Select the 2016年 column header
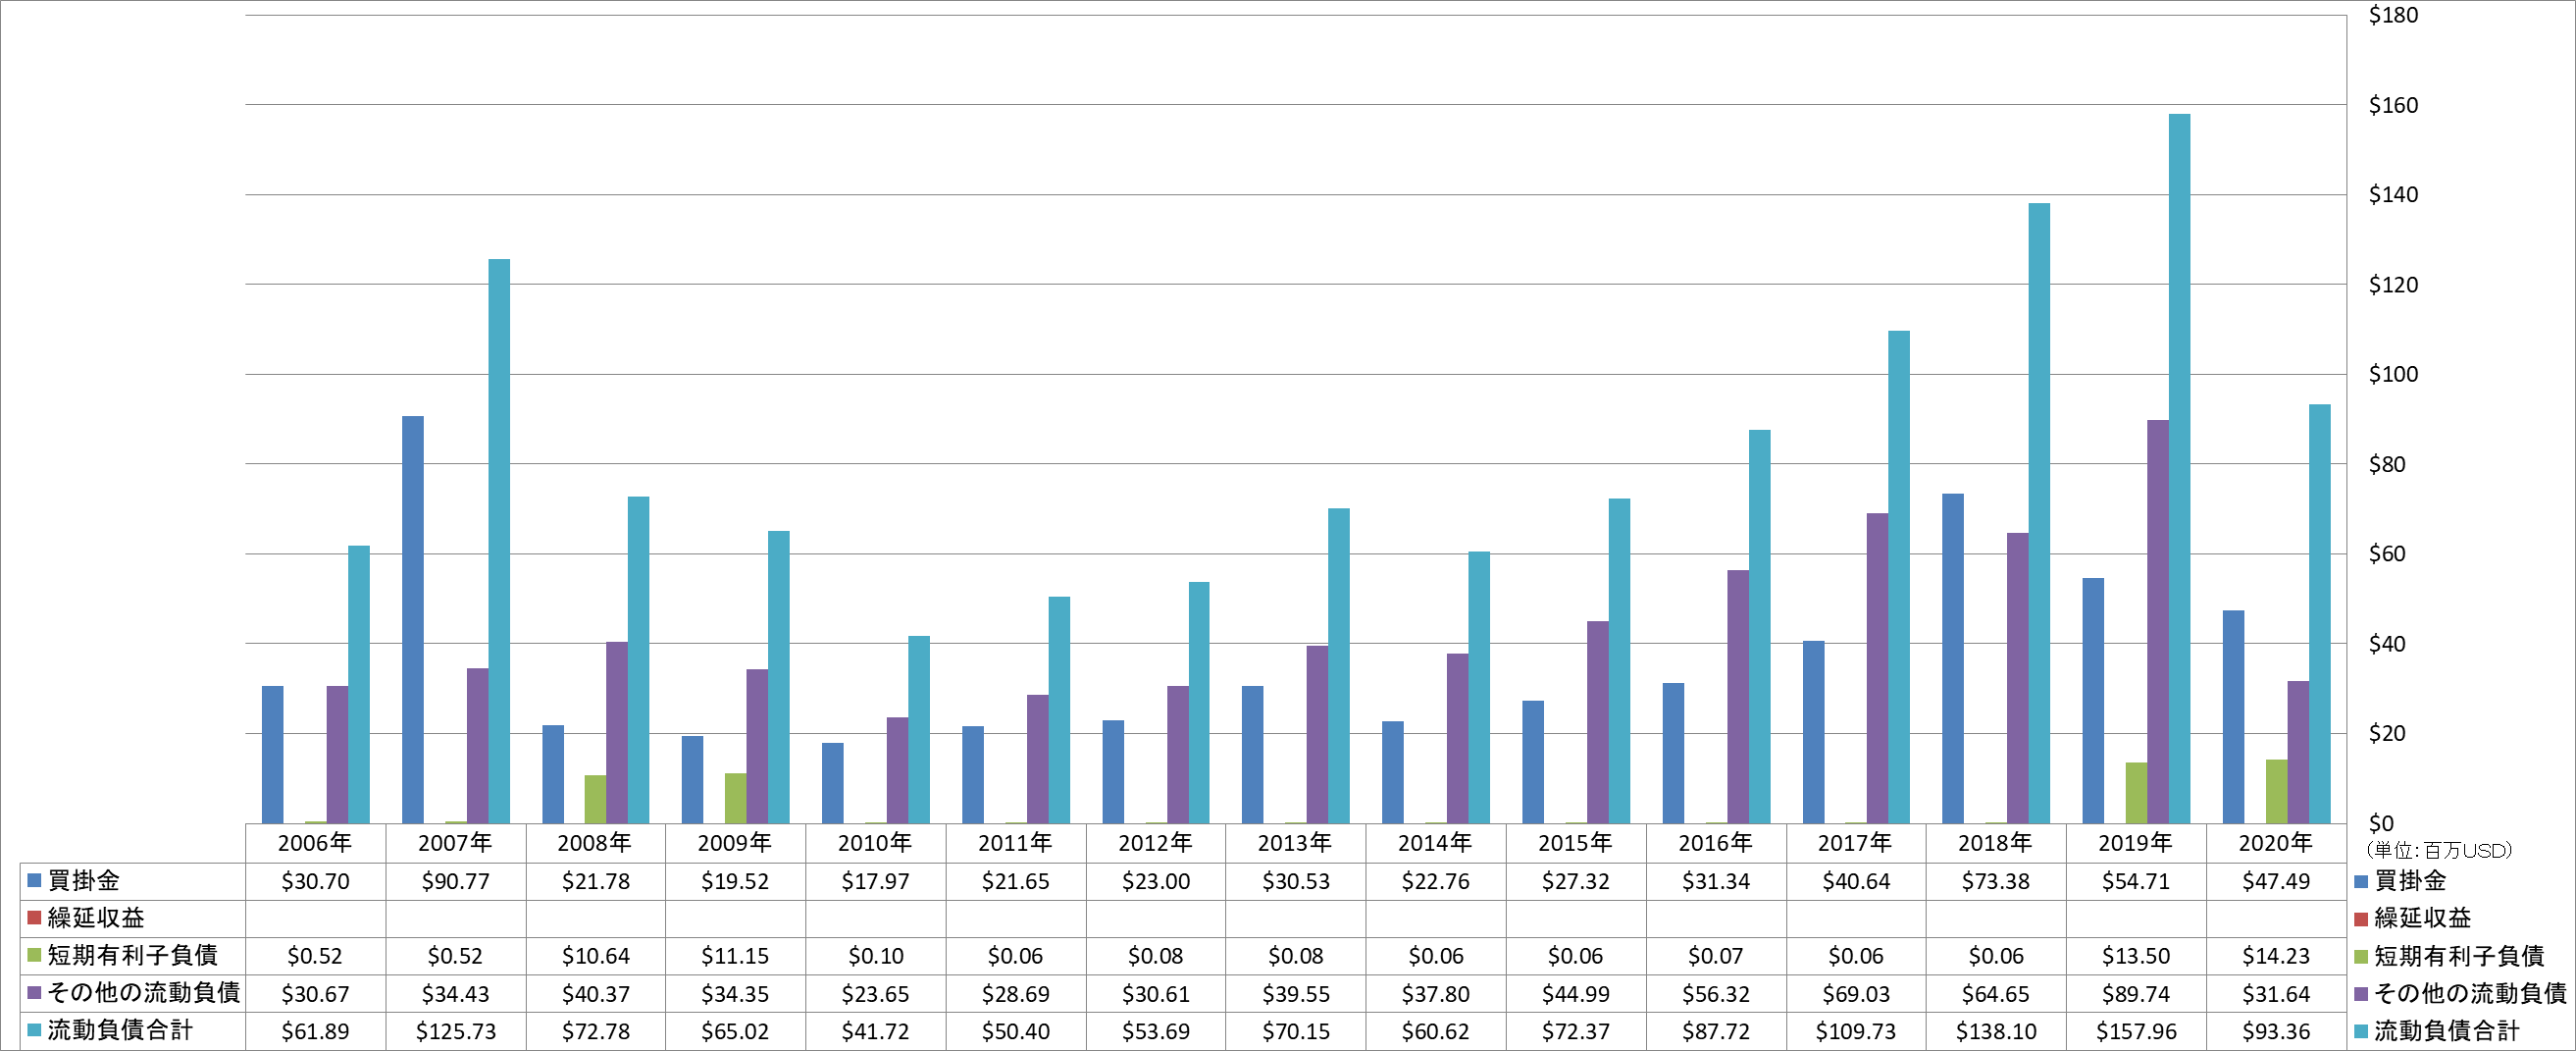Screen dimensions: 2576x1051 coord(1716,843)
